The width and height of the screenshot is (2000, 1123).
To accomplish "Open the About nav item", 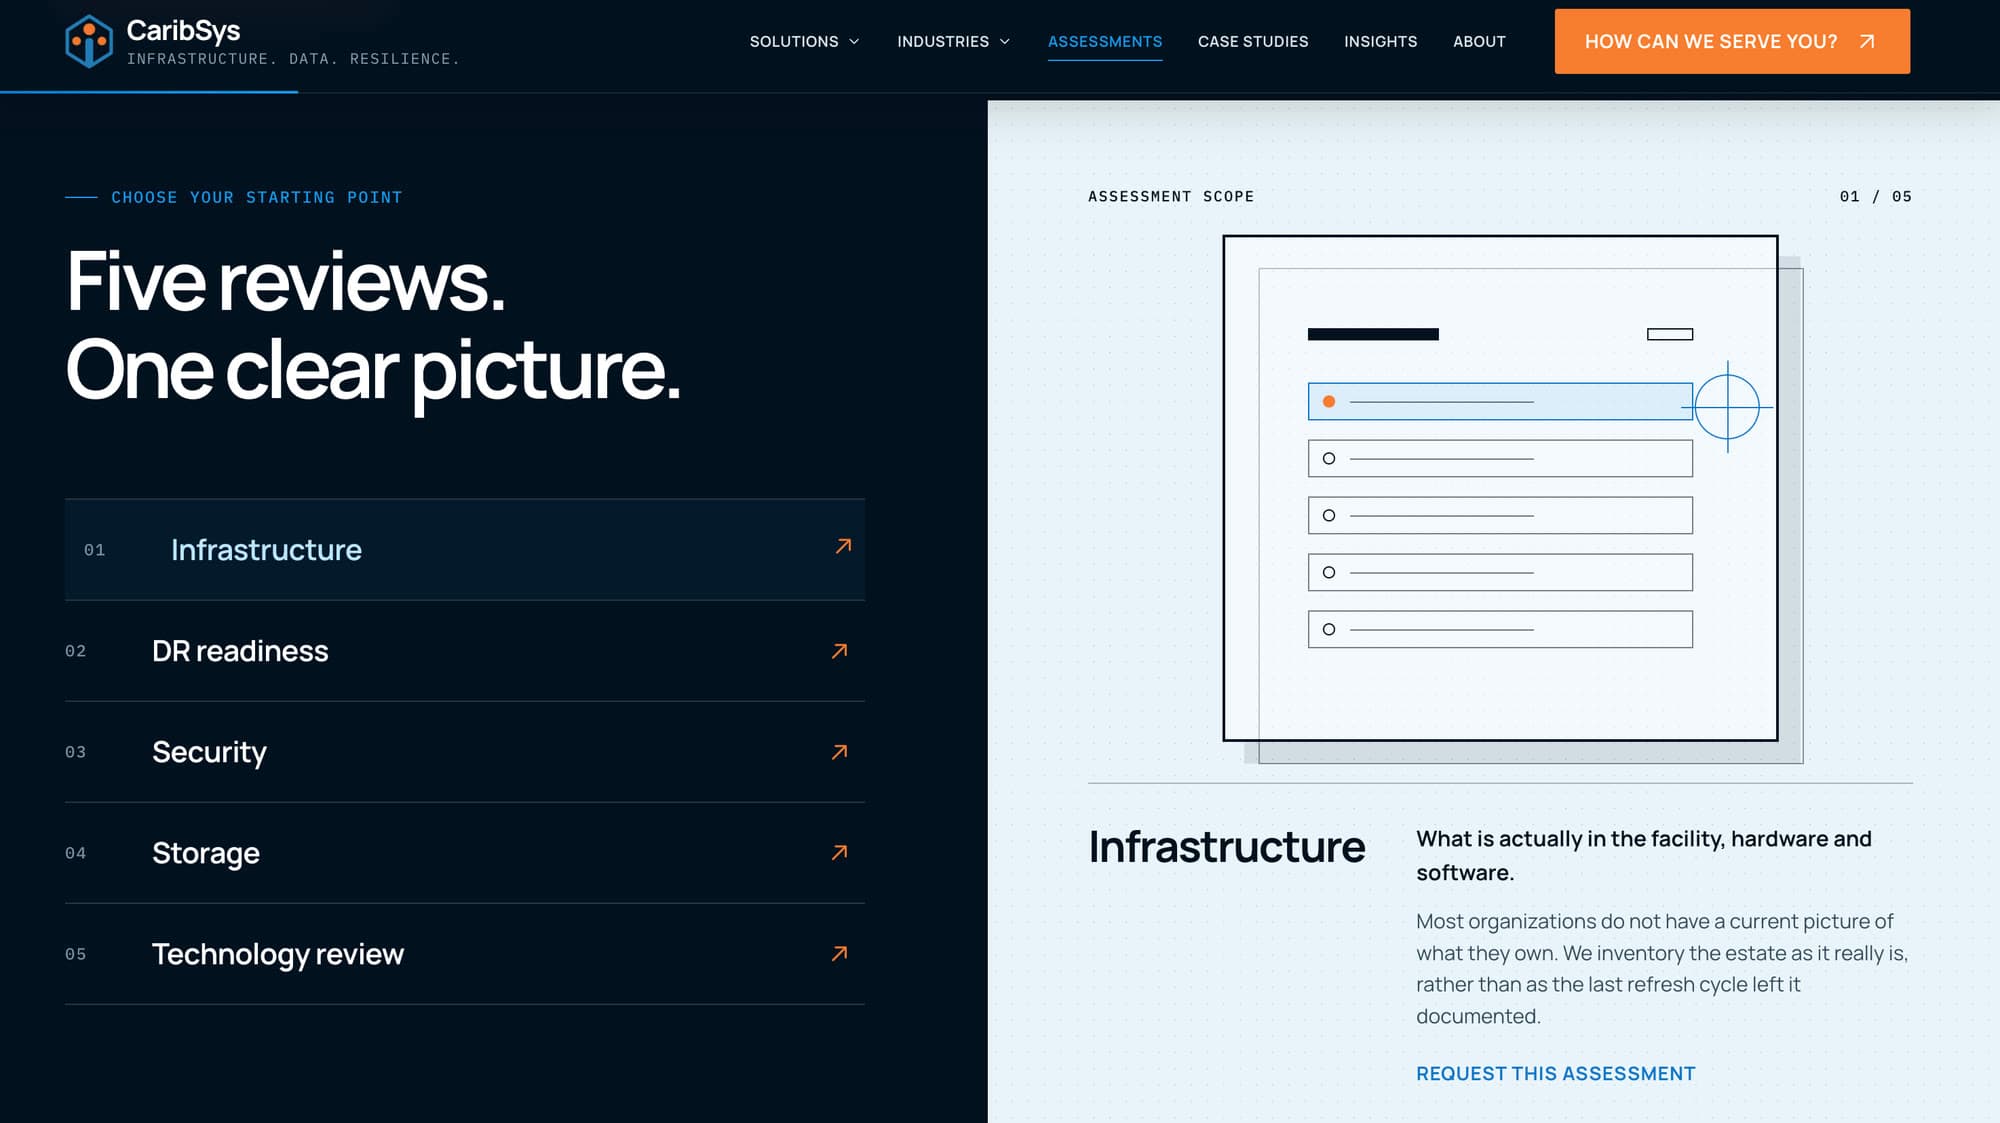I will click(1479, 42).
